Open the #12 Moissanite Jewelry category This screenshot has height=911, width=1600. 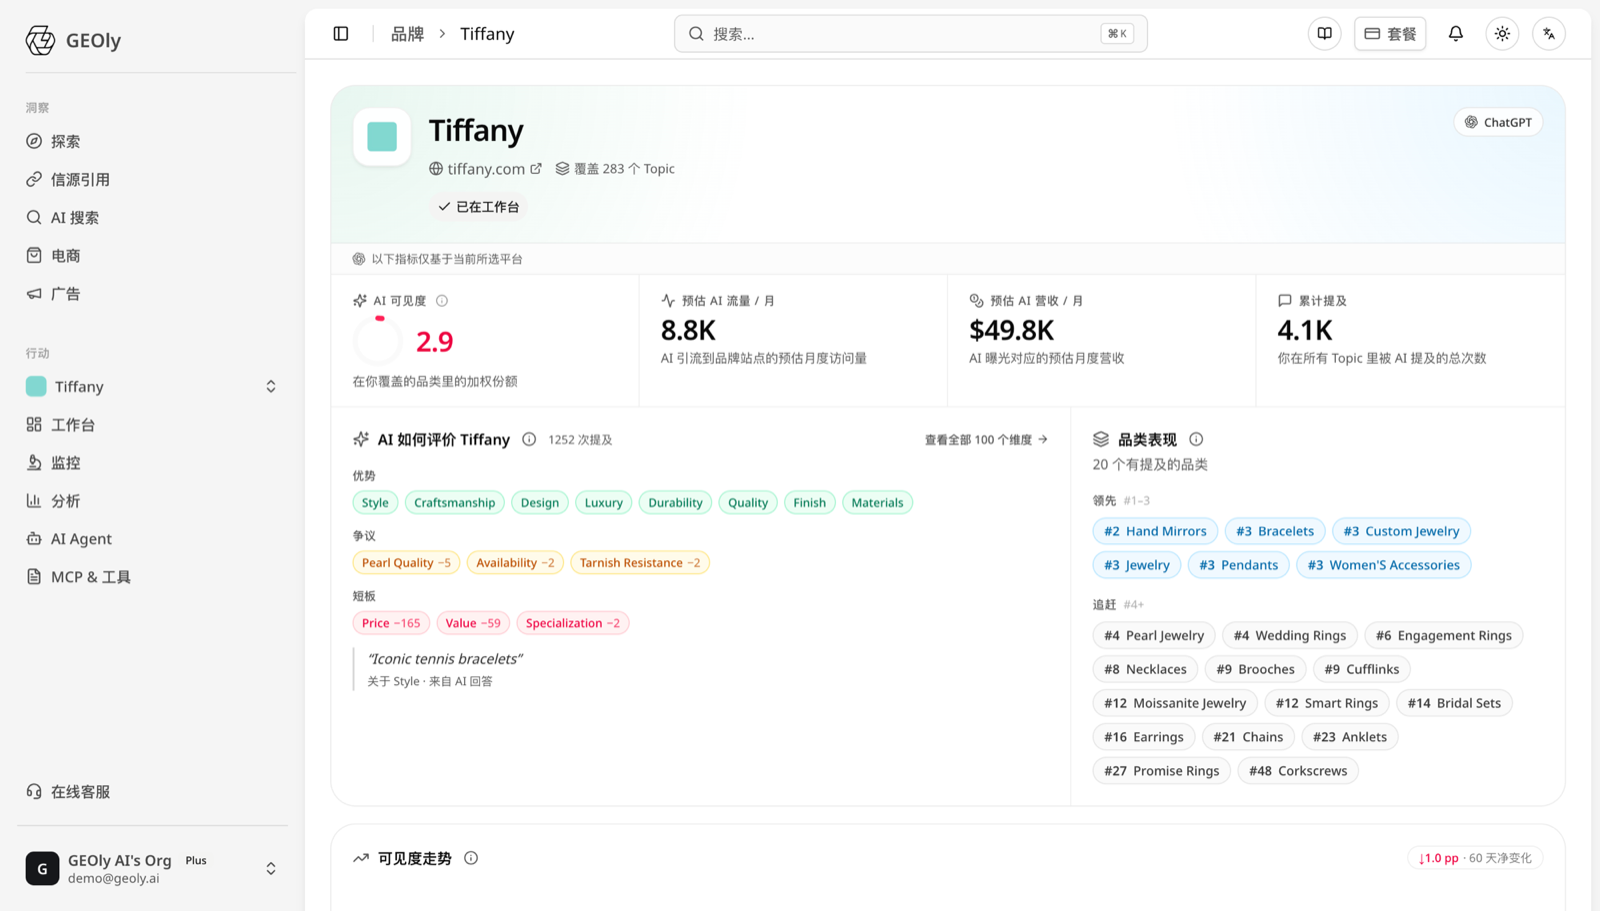(x=1175, y=703)
